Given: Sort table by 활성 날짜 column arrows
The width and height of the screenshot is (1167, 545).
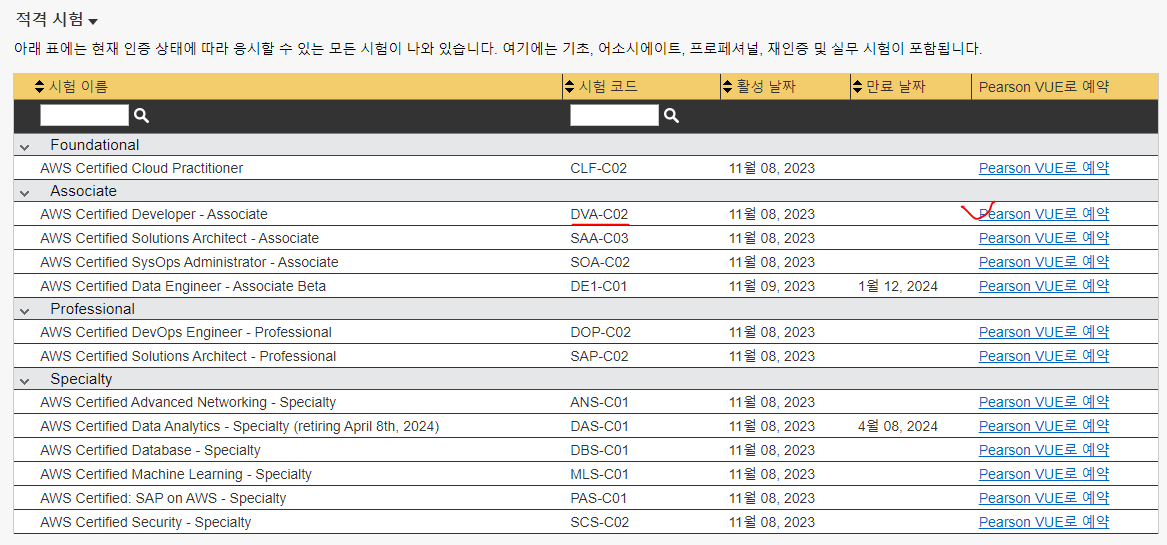Looking at the screenshot, I should click(x=728, y=87).
